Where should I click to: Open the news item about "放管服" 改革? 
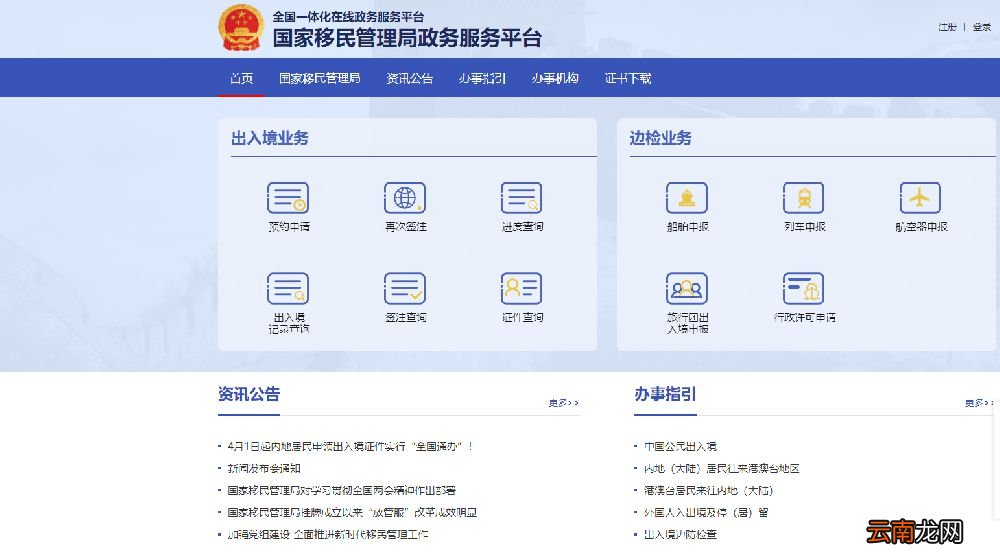pyautogui.click(x=352, y=512)
